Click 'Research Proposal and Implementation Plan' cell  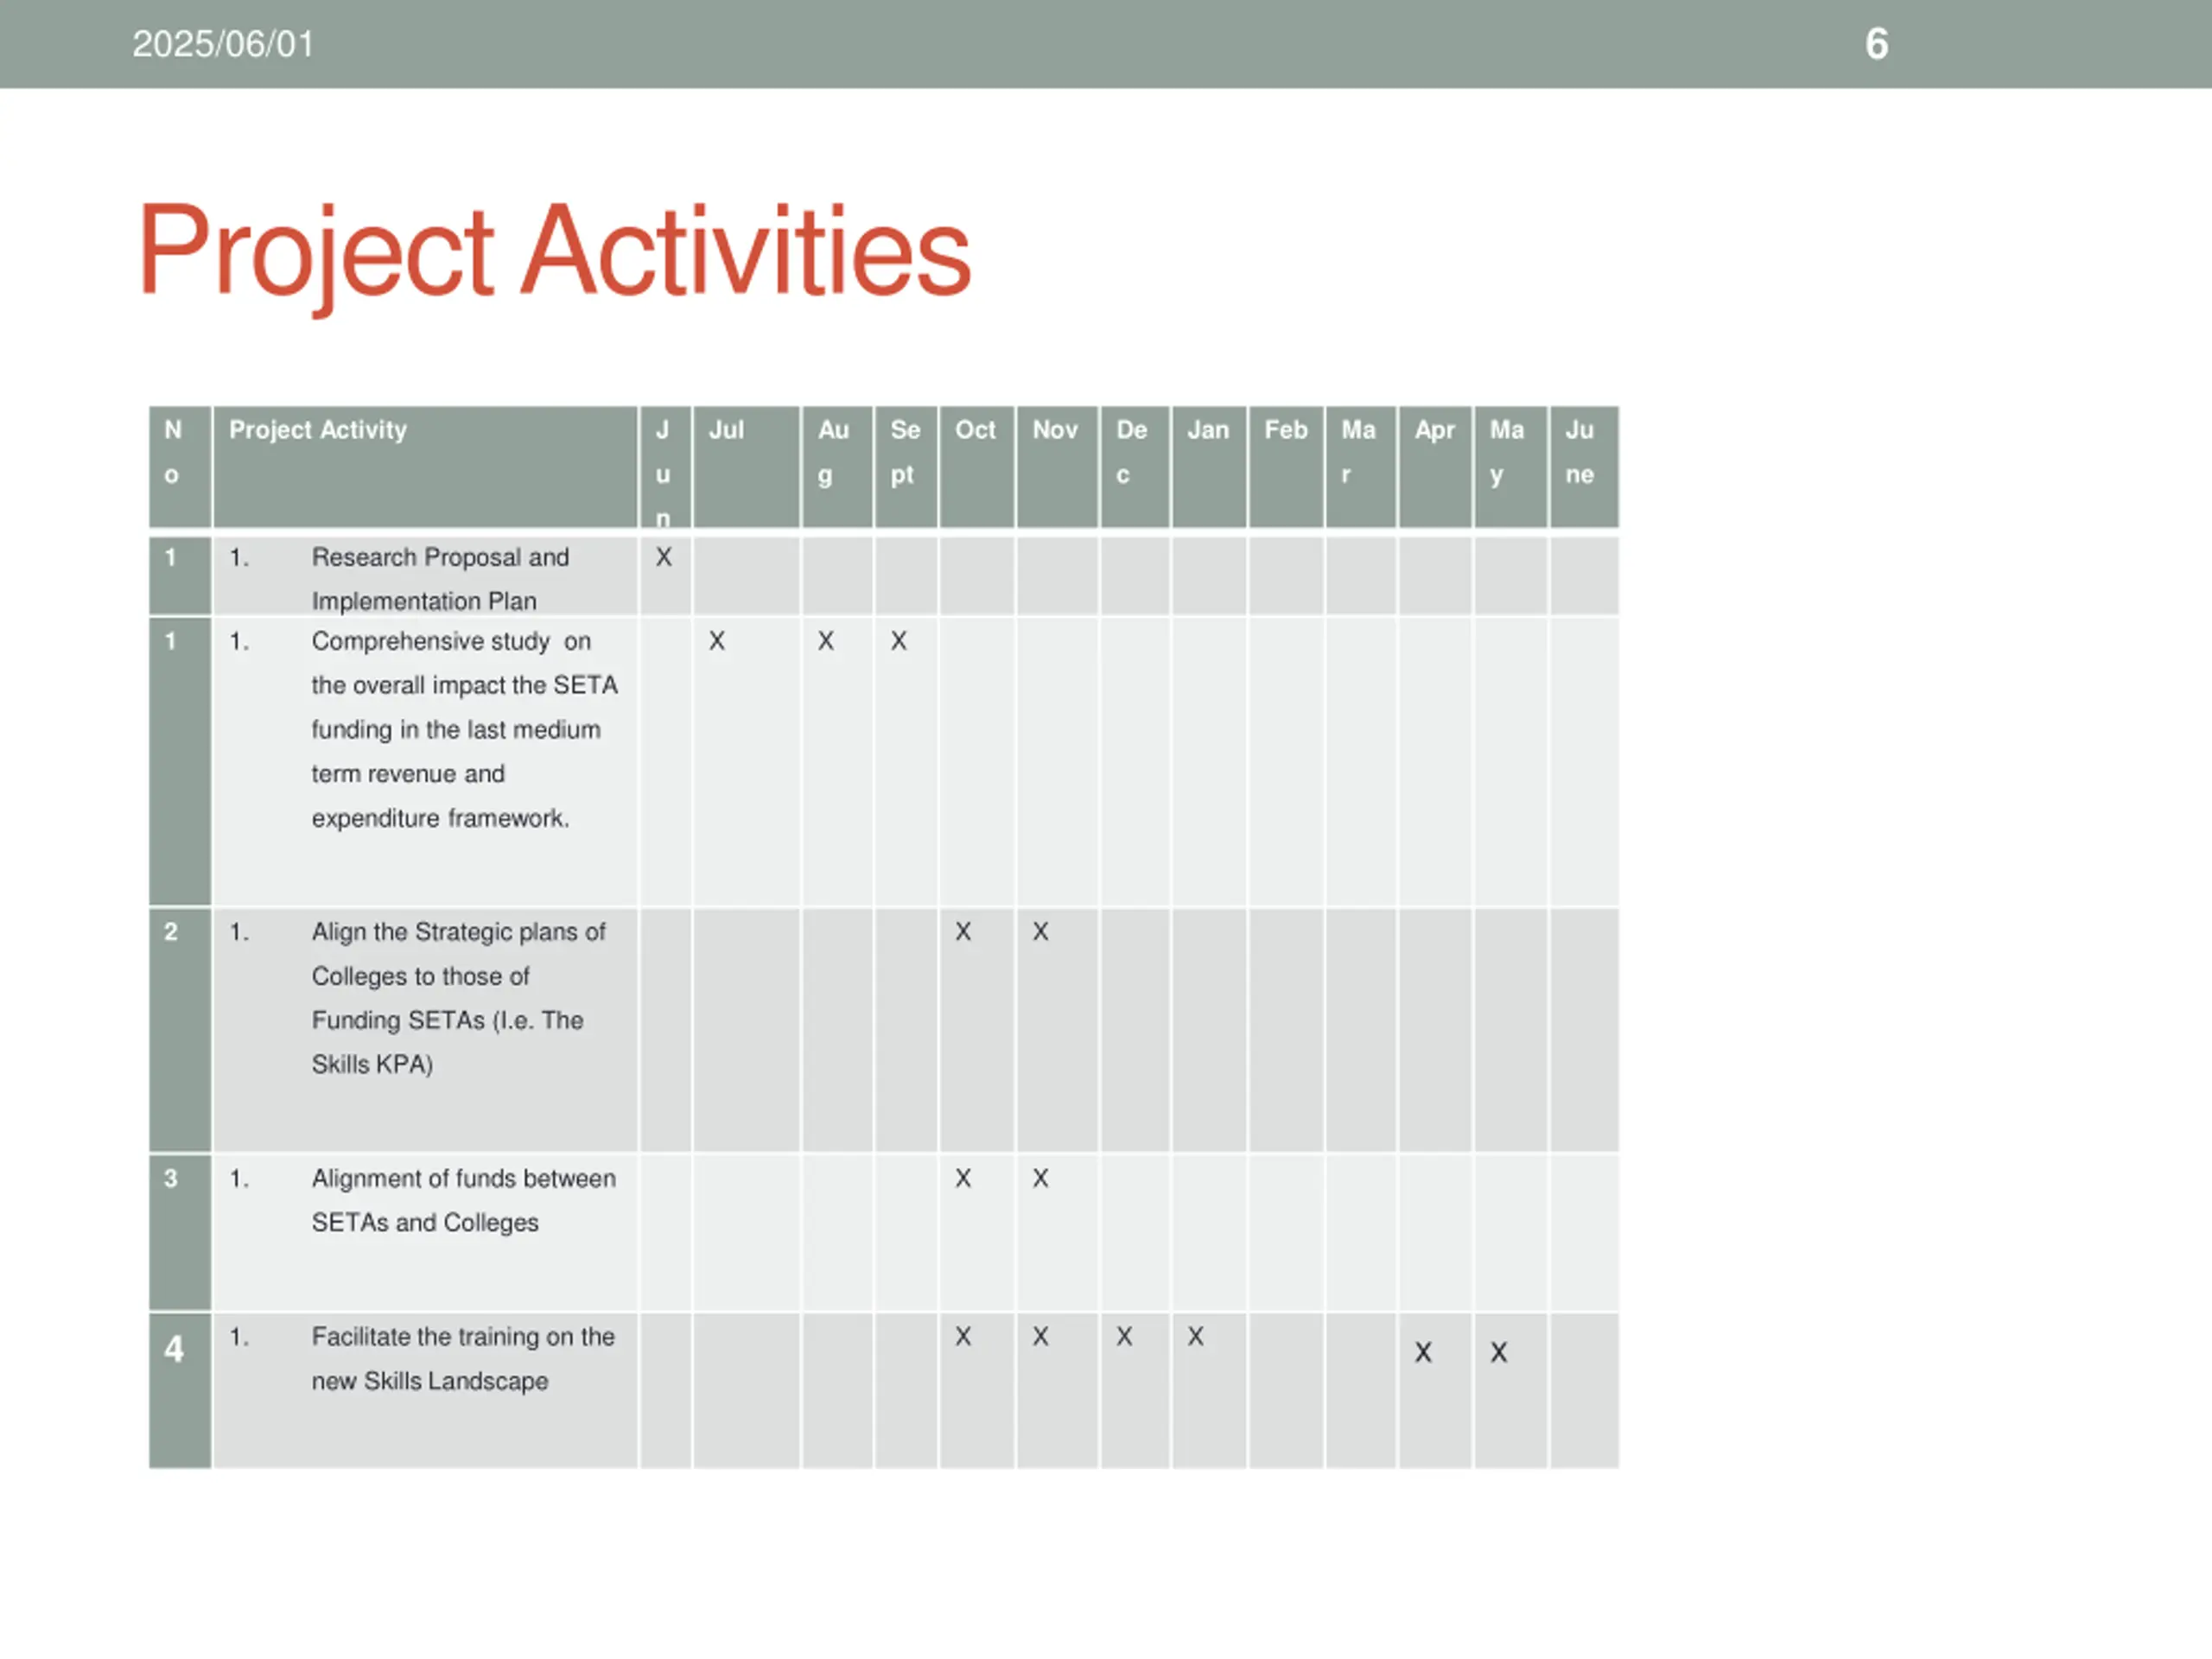(x=425, y=577)
